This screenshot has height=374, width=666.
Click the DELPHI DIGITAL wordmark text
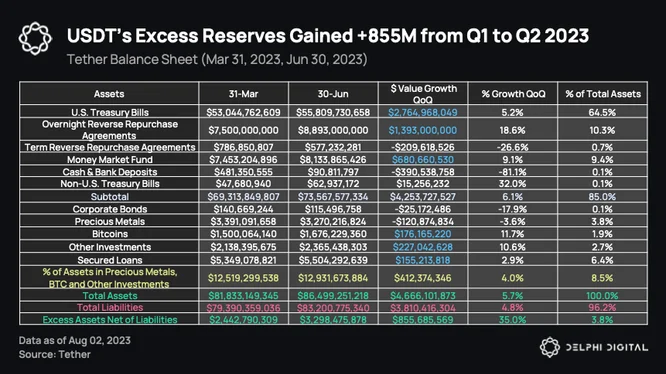(x=607, y=347)
